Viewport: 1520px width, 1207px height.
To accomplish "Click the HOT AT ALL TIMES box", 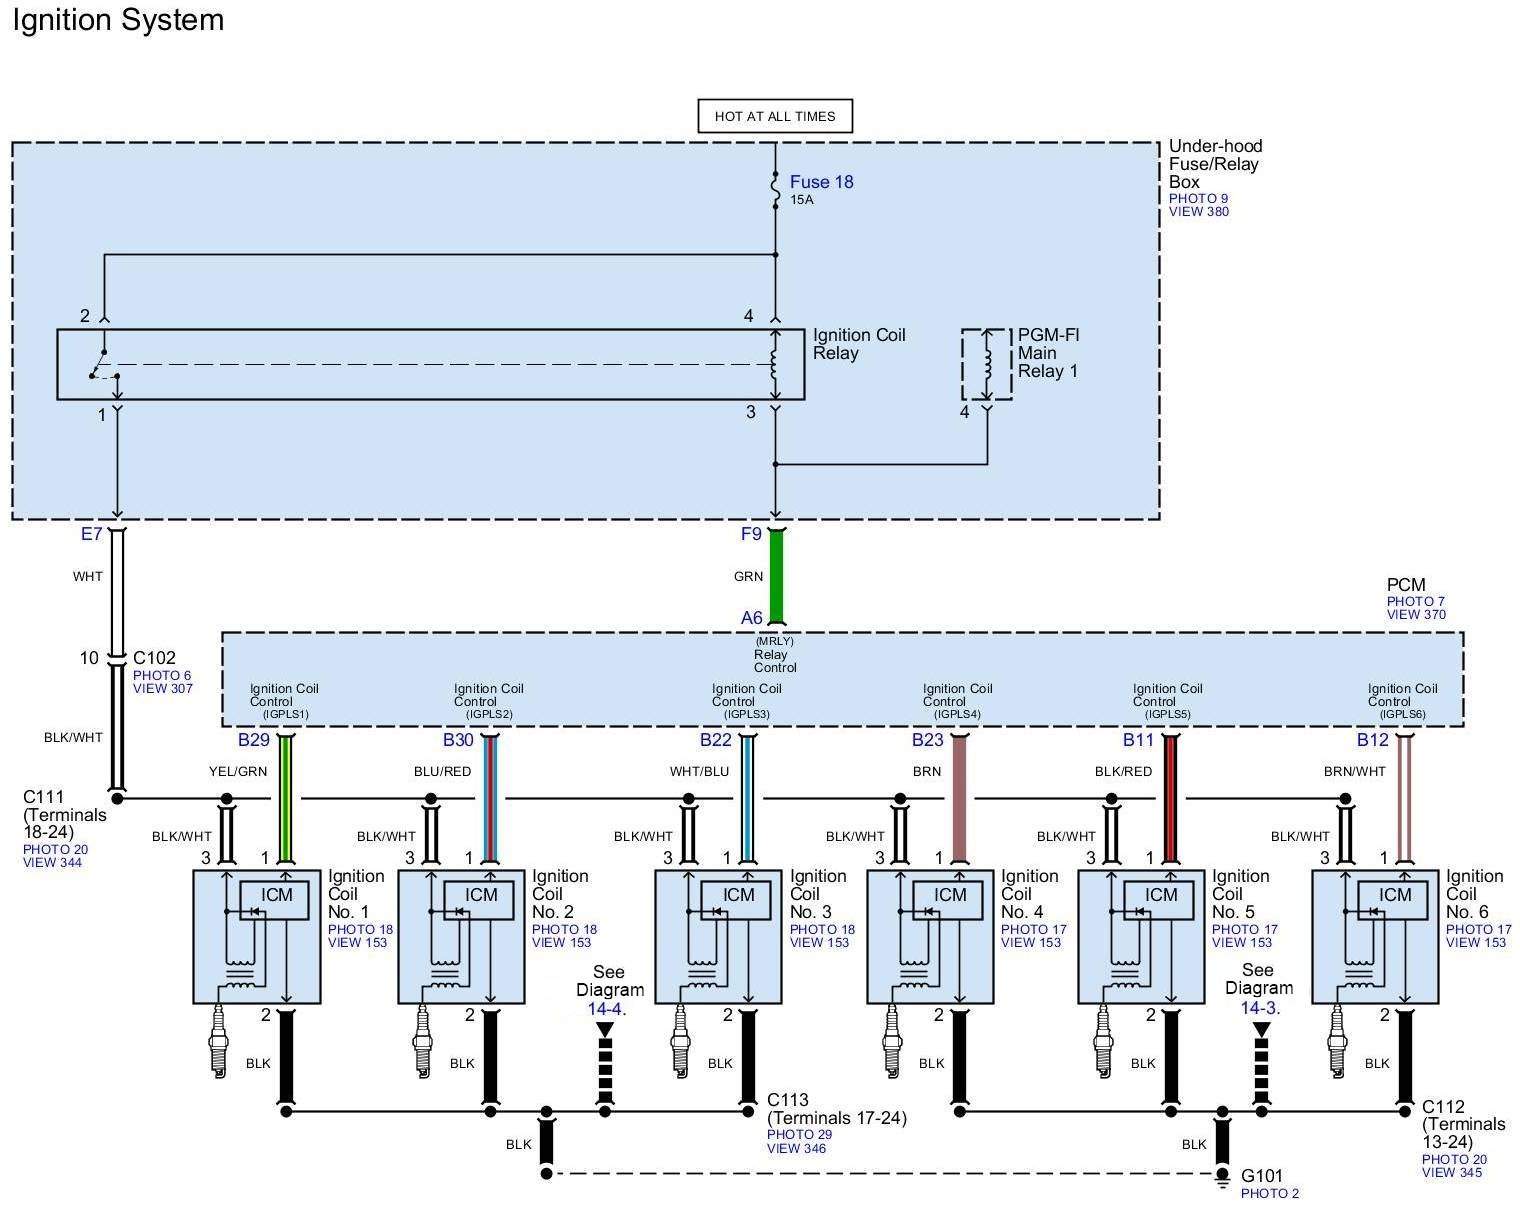I will coord(774,116).
